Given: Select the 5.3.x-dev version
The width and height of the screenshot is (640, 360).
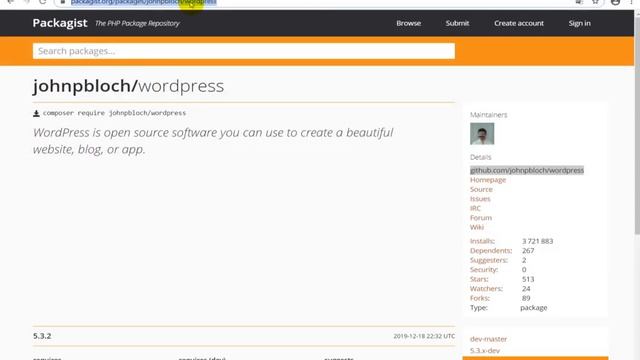Looking at the screenshot, I should click(484, 351).
